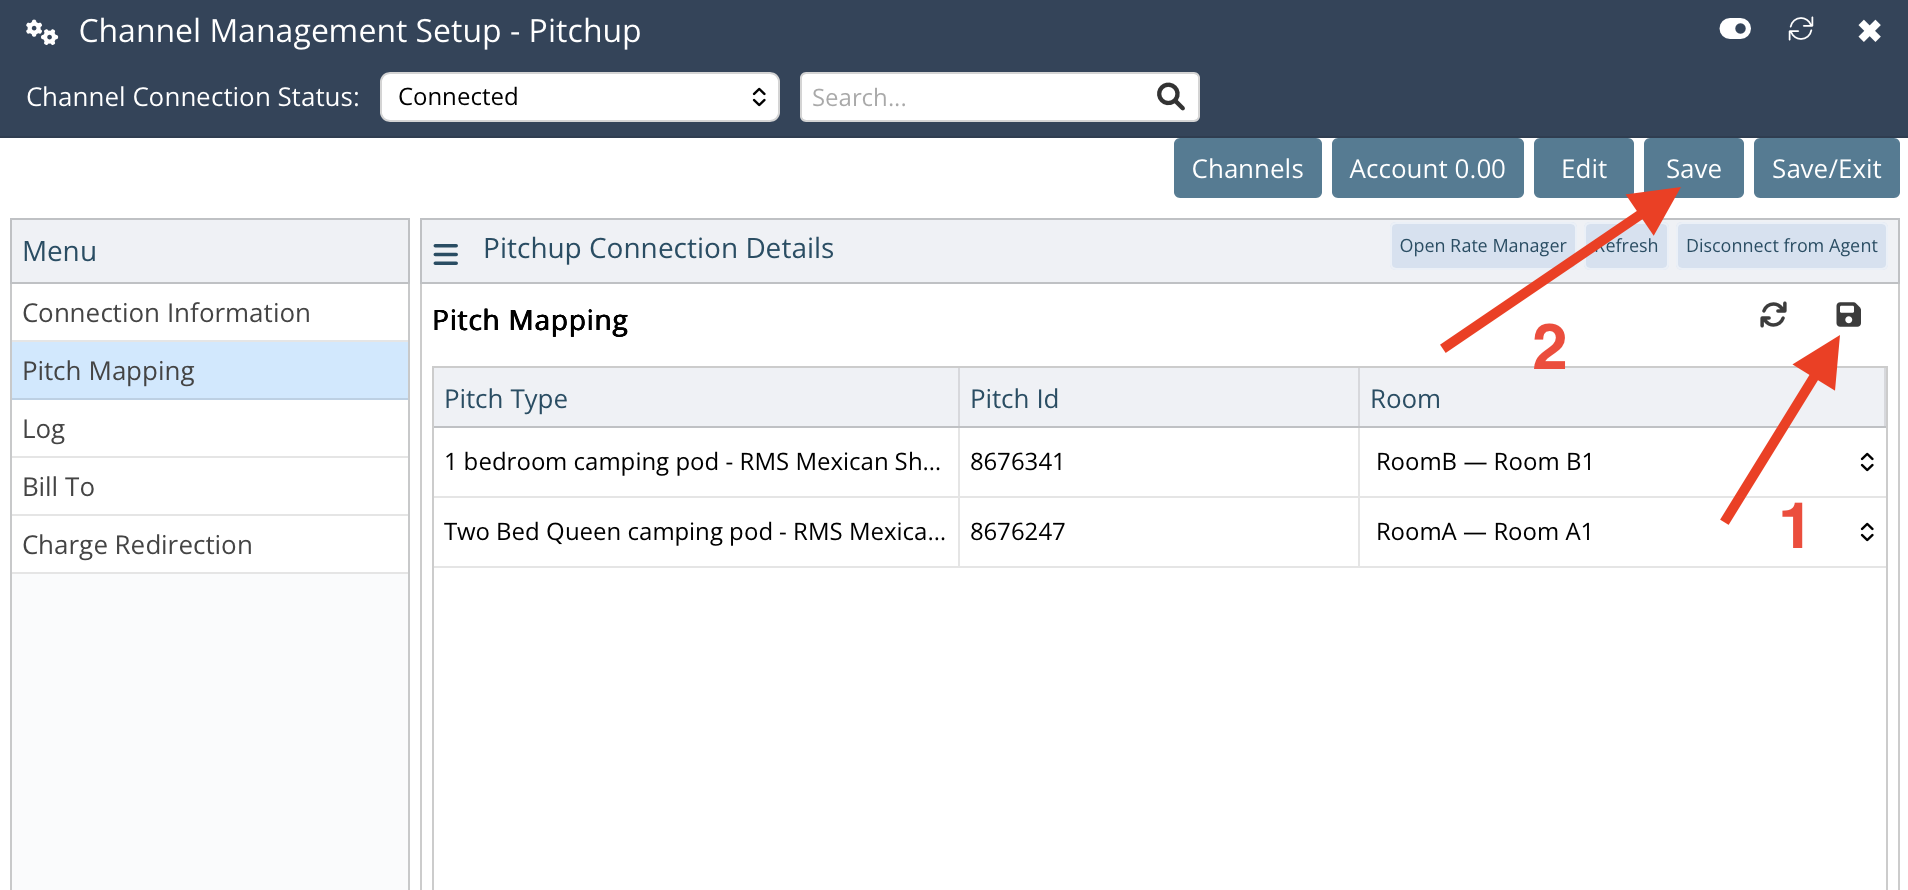
Task: Click the Pitch Id column header
Action: (x=1159, y=398)
